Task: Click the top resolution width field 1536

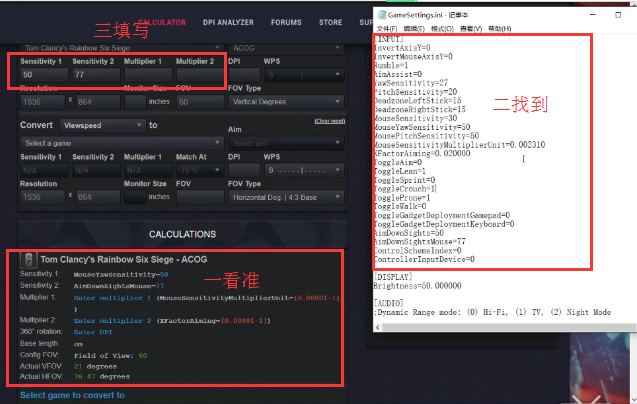Action: point(43,102)
